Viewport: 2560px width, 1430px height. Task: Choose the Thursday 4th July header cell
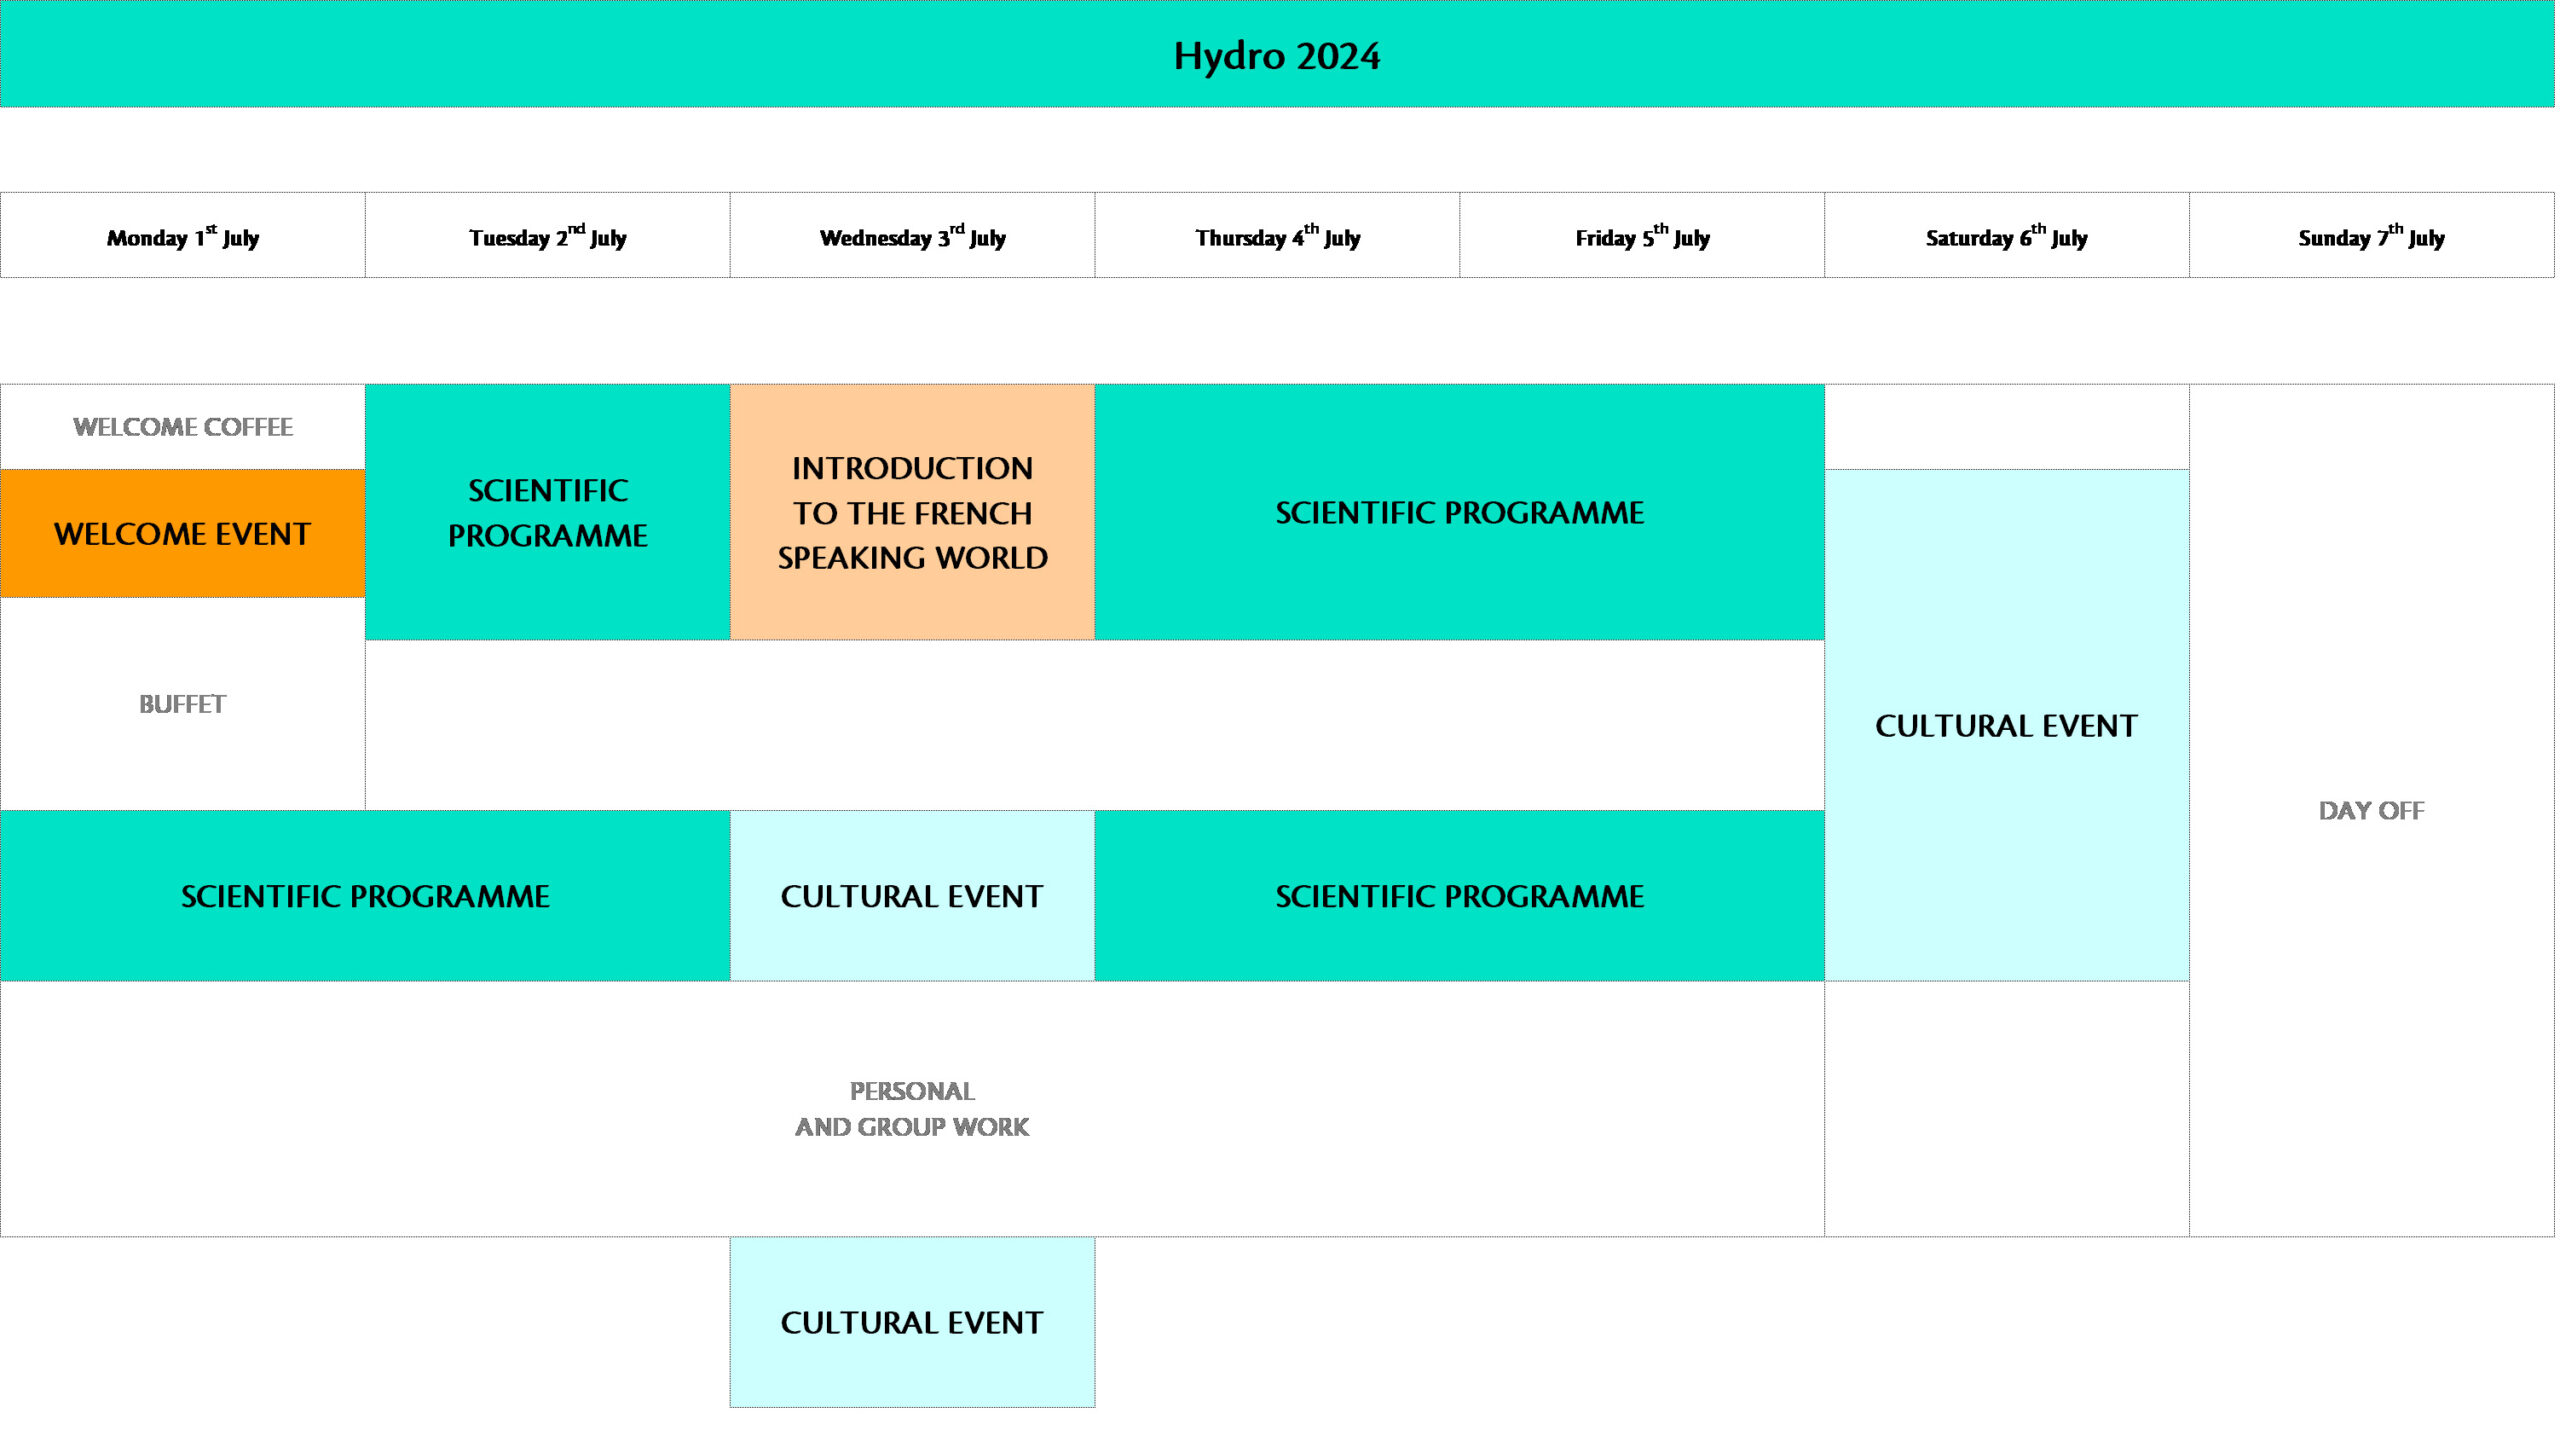coord(1277,237)
